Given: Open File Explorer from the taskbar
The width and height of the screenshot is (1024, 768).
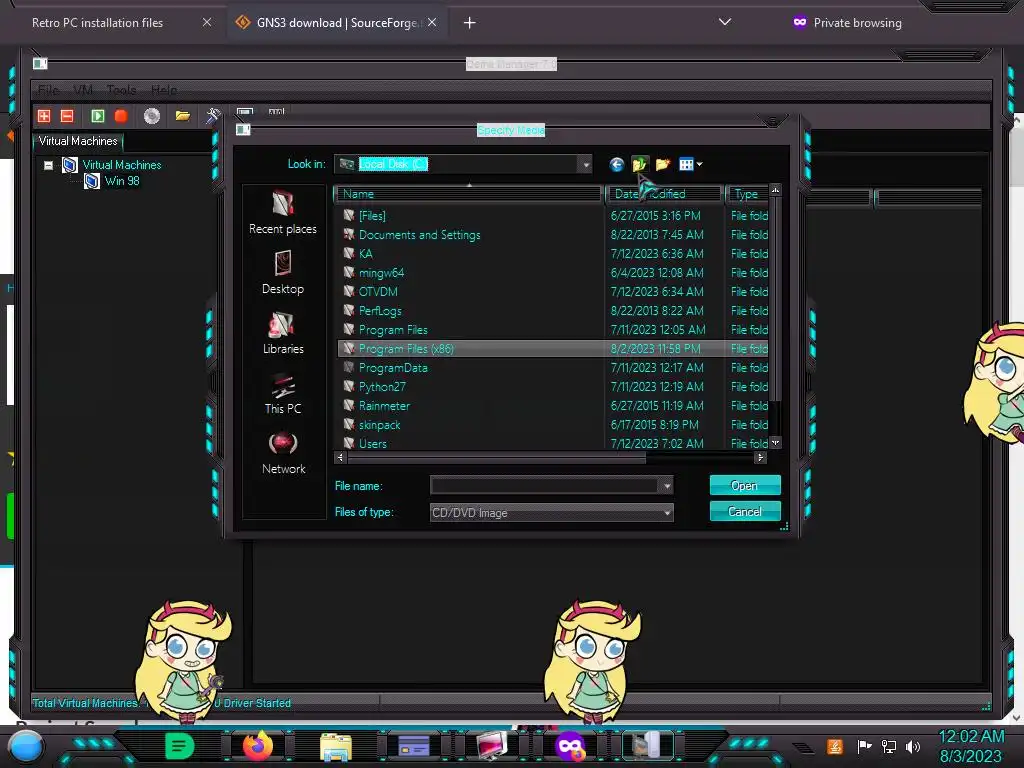Looking at the screenshot, I should tap(336, 746).
